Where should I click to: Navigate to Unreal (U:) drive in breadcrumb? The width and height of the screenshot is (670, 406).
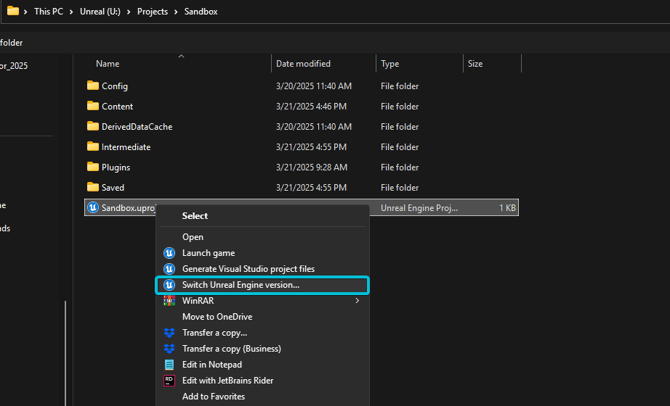click(100, 12)
